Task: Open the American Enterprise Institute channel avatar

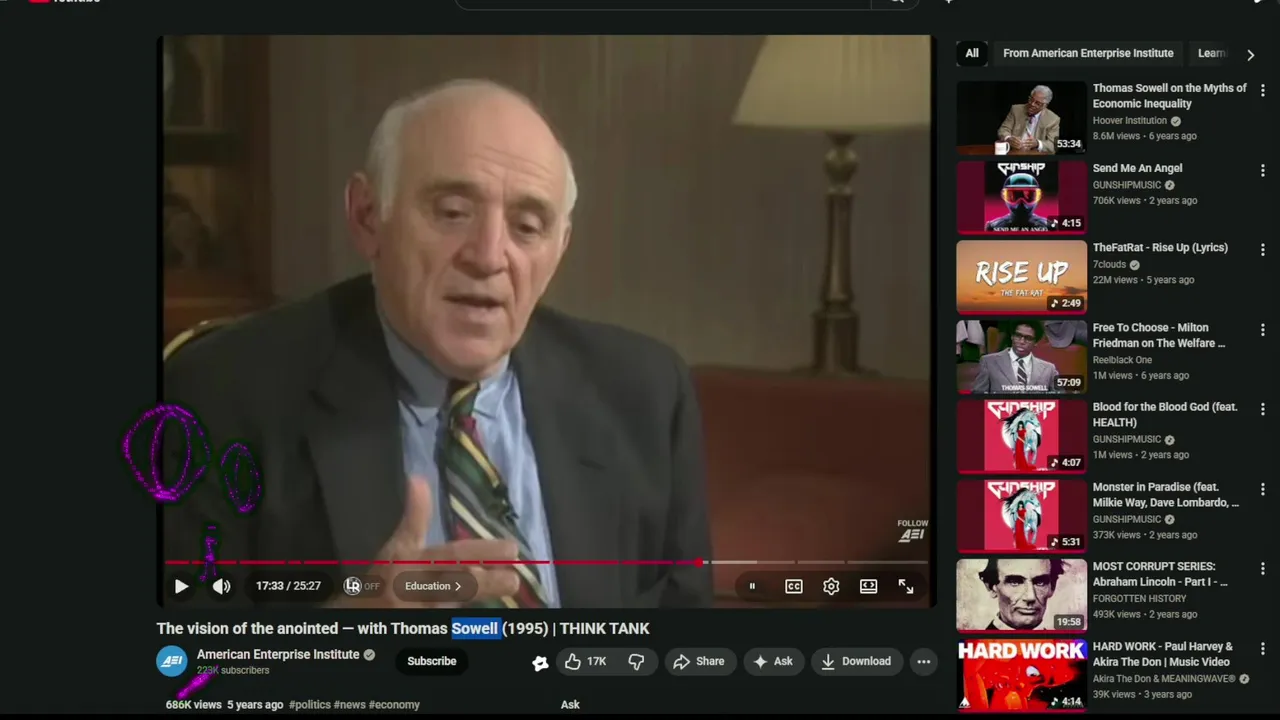Action: pyautogui.click(x=172, y=661)
